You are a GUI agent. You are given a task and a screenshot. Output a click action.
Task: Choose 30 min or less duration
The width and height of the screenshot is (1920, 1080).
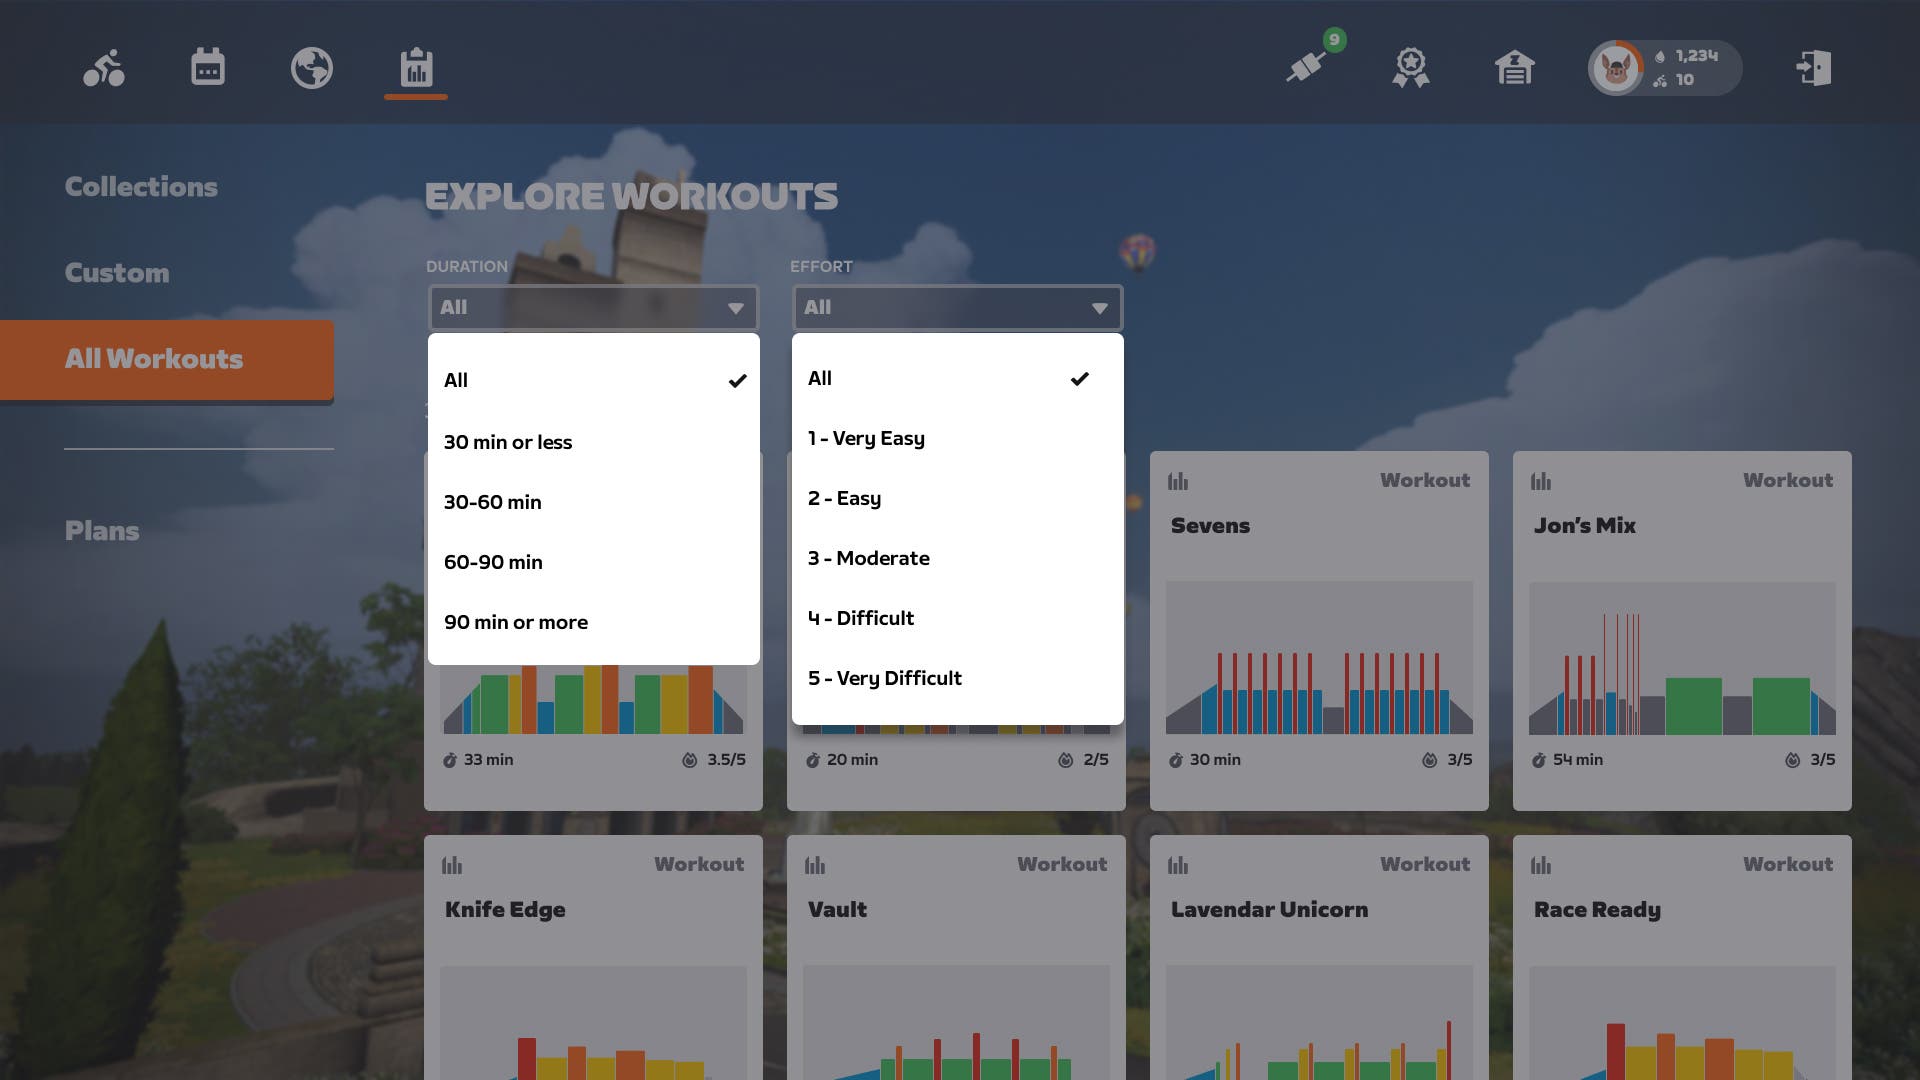click(x=509, y=442)
